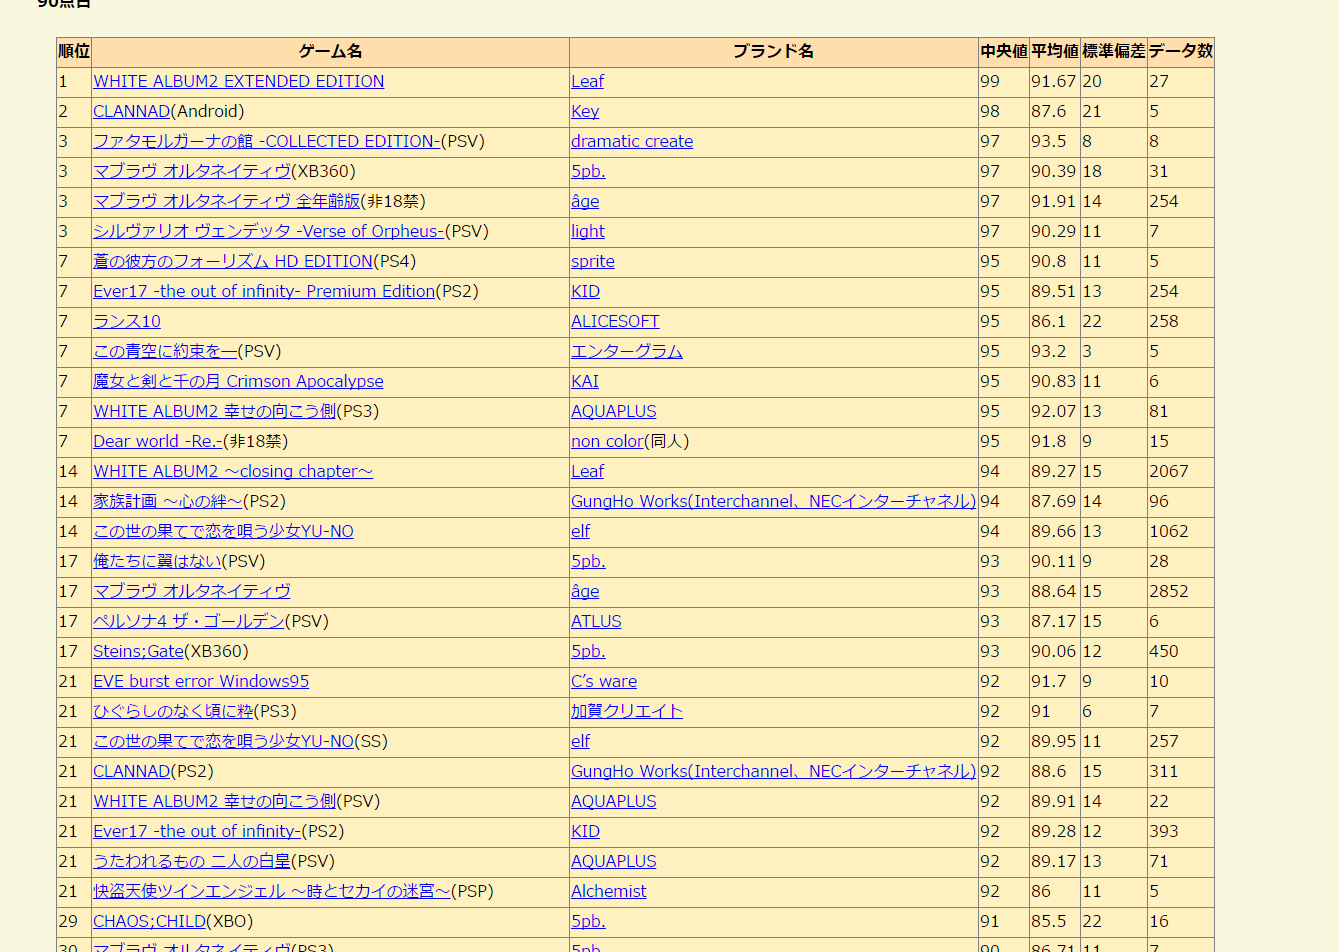Click the Dear world -Re.- link
This screenshot has width=1339, height=952.
point(157,442)
